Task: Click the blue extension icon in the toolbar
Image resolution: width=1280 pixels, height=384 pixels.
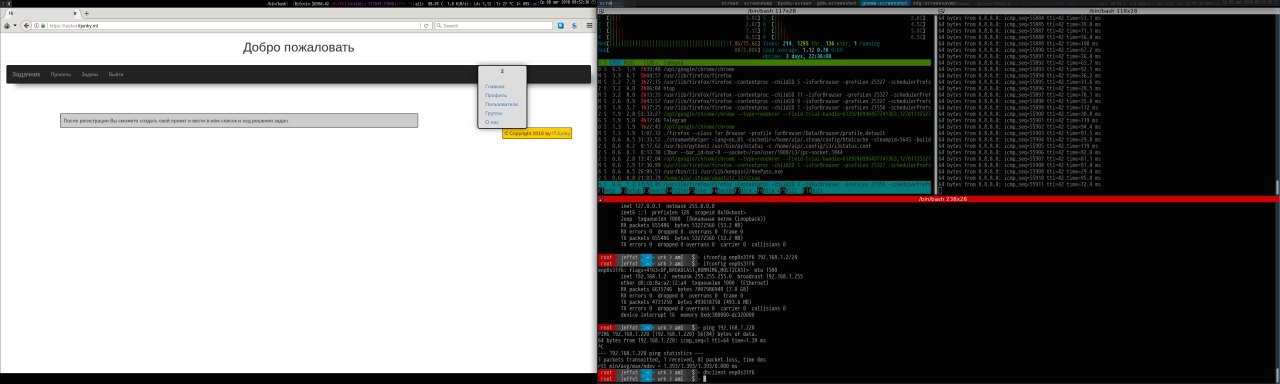Action: 560,25
